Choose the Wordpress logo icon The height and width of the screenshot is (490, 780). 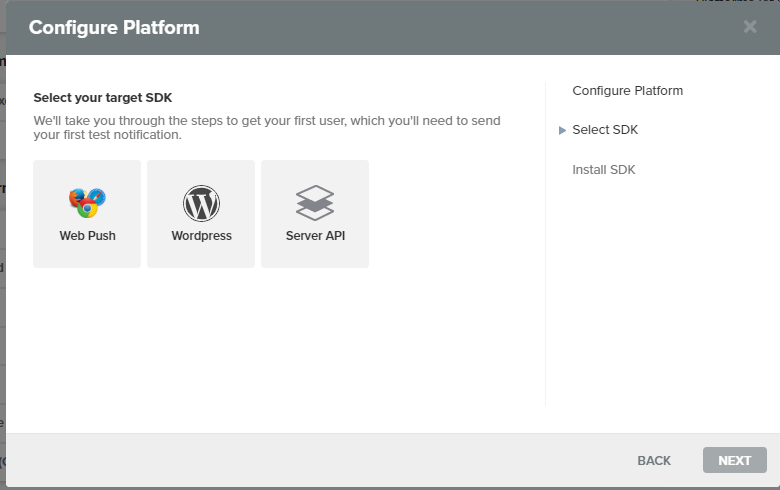click(x=201, y=203)
